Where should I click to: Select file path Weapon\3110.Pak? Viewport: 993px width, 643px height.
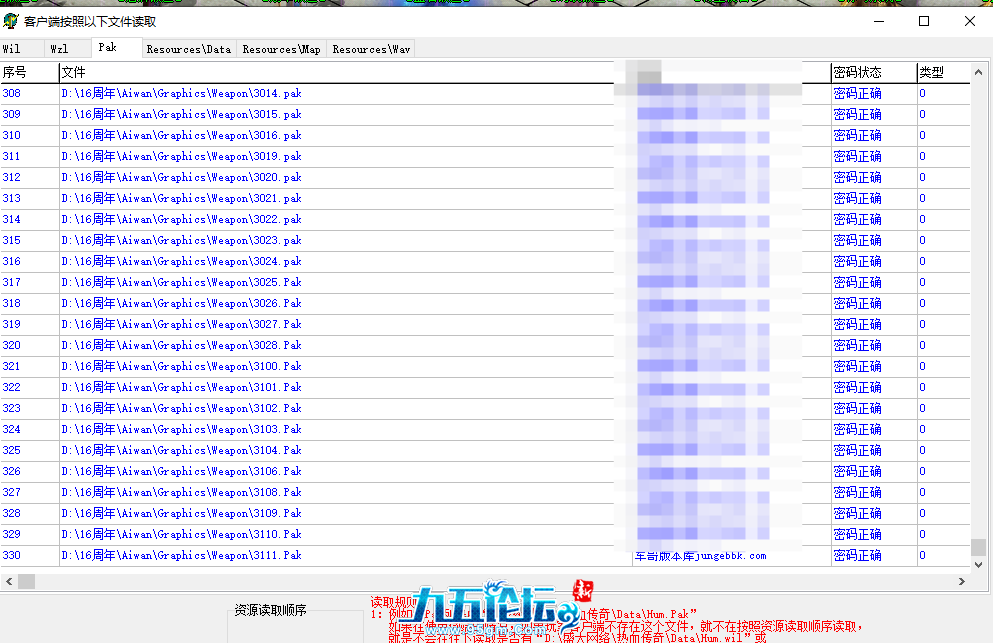(x=181, y=534)
